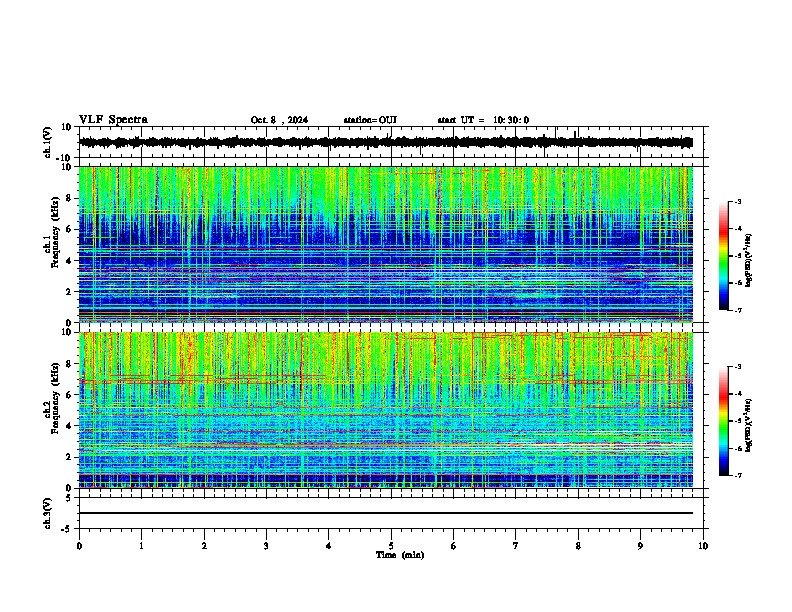Click time axis tick label "6"
This screenshot has height=612, width=792.
pyautogui.click(x=453, y=546)
